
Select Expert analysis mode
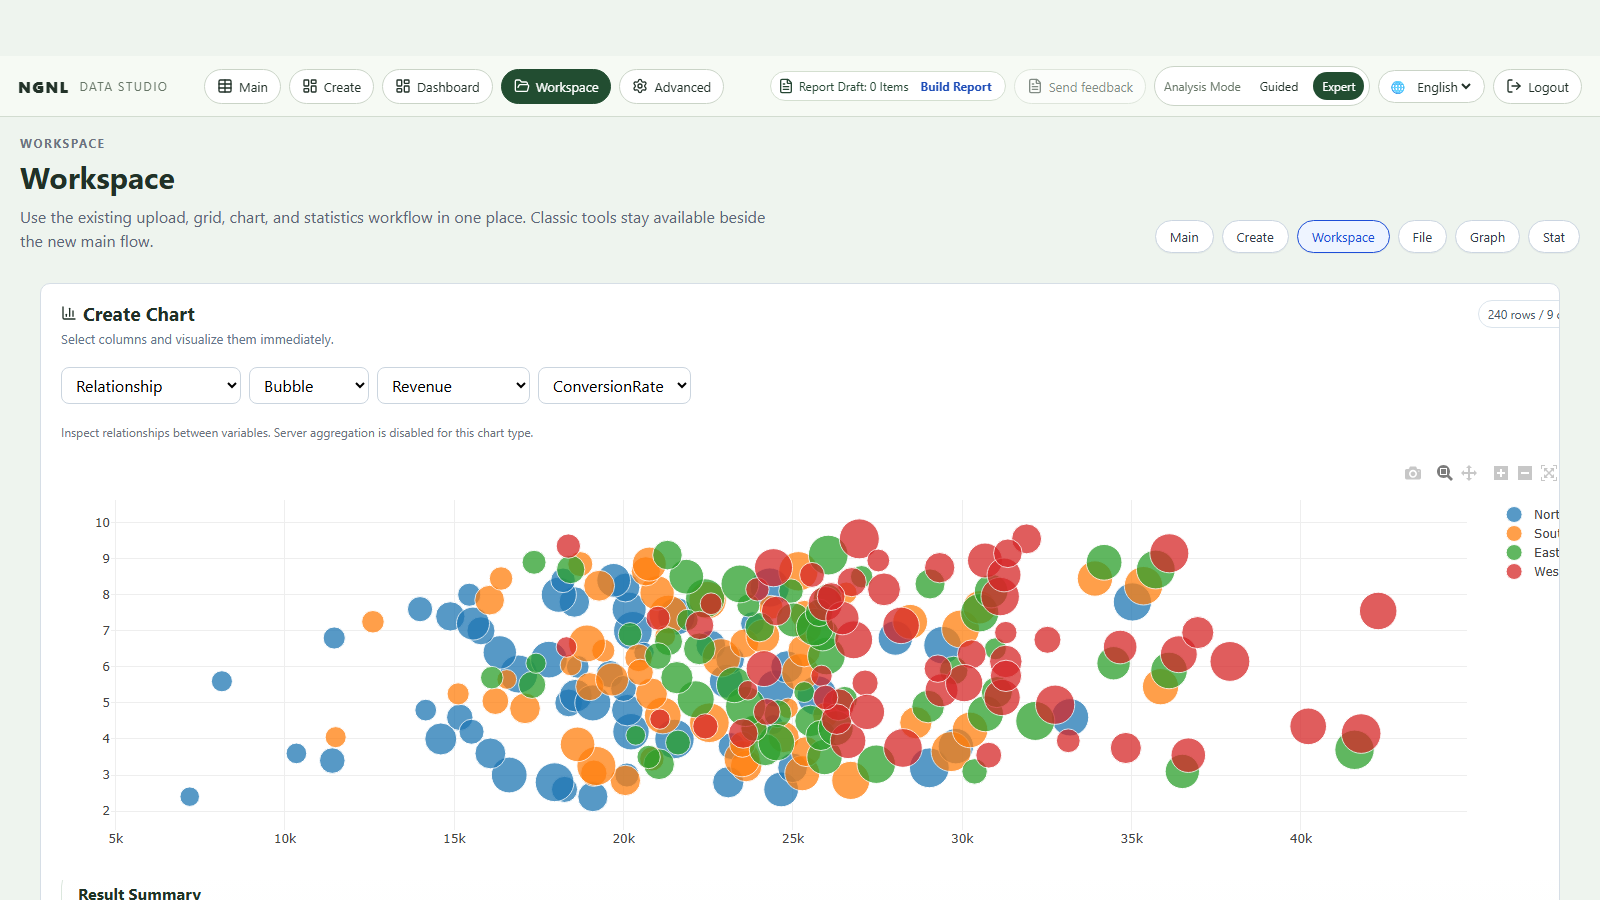1338,87
